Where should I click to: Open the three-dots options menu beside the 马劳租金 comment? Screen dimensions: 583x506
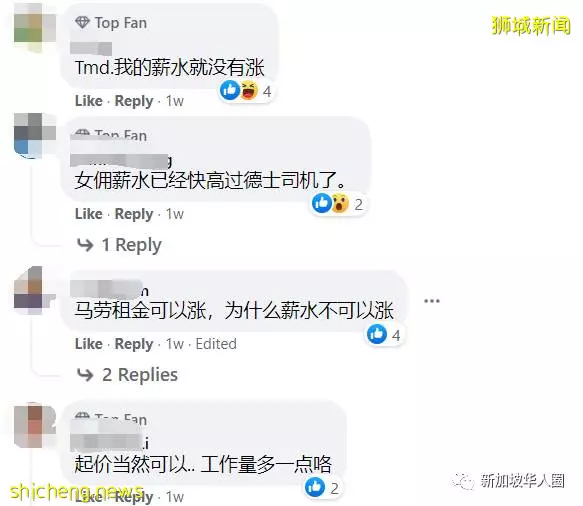(x=432, y=301)
